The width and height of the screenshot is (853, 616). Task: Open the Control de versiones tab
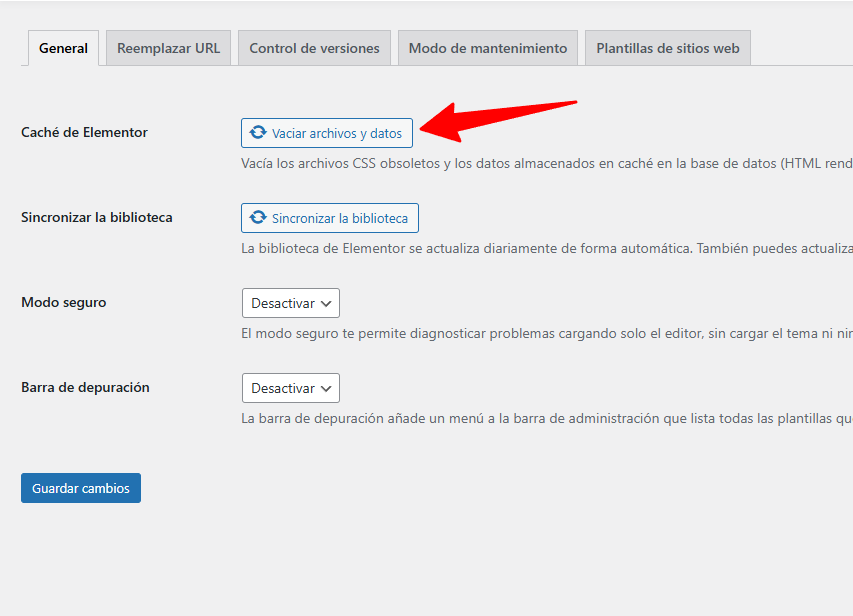(314, 48)
